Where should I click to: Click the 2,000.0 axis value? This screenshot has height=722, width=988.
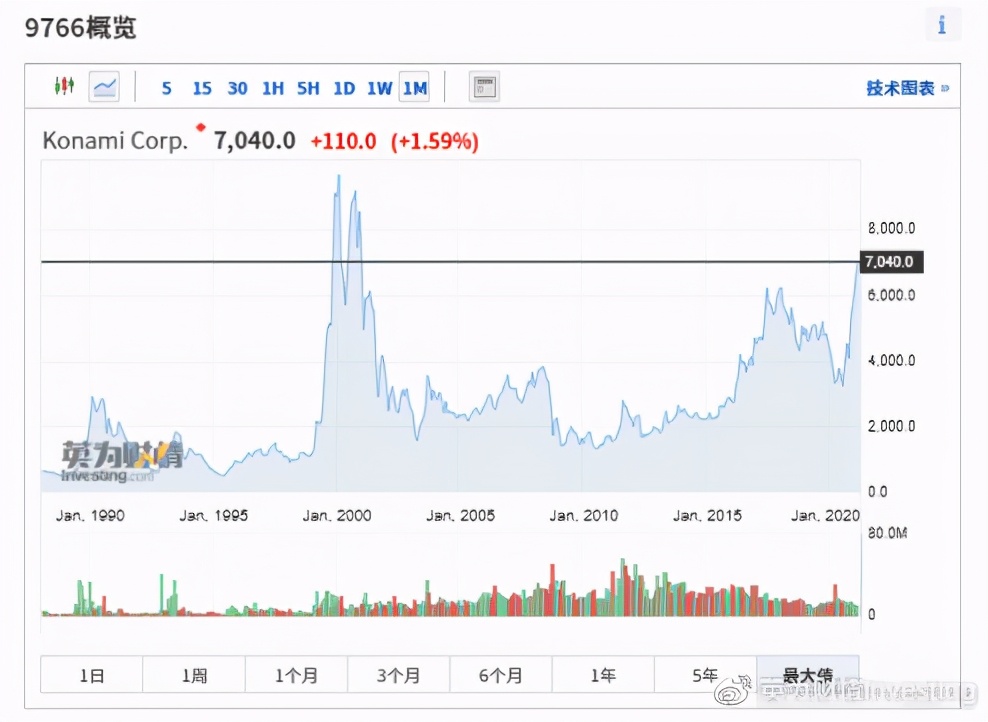[891, 427]
